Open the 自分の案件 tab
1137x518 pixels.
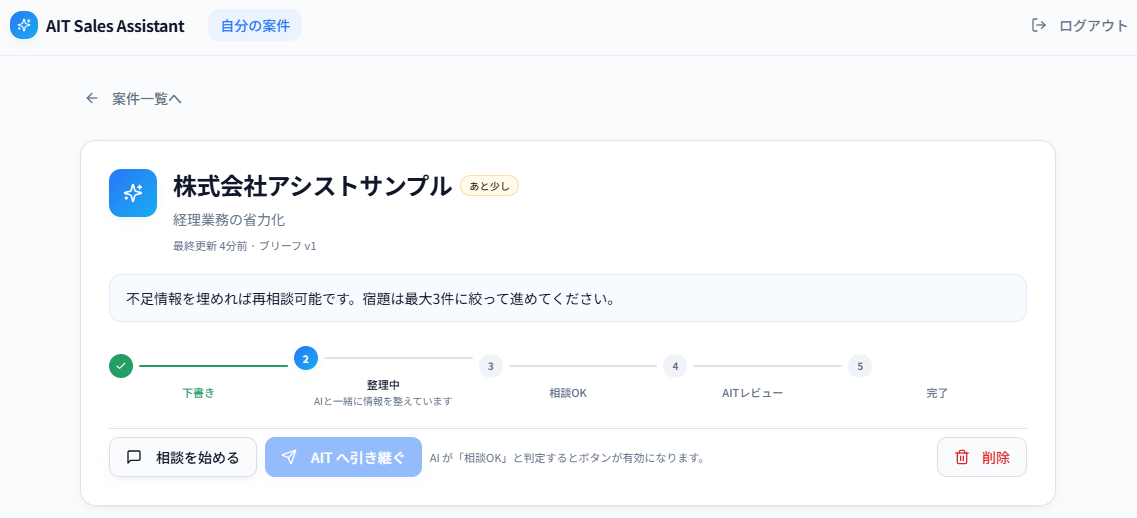tap(255, 25)
